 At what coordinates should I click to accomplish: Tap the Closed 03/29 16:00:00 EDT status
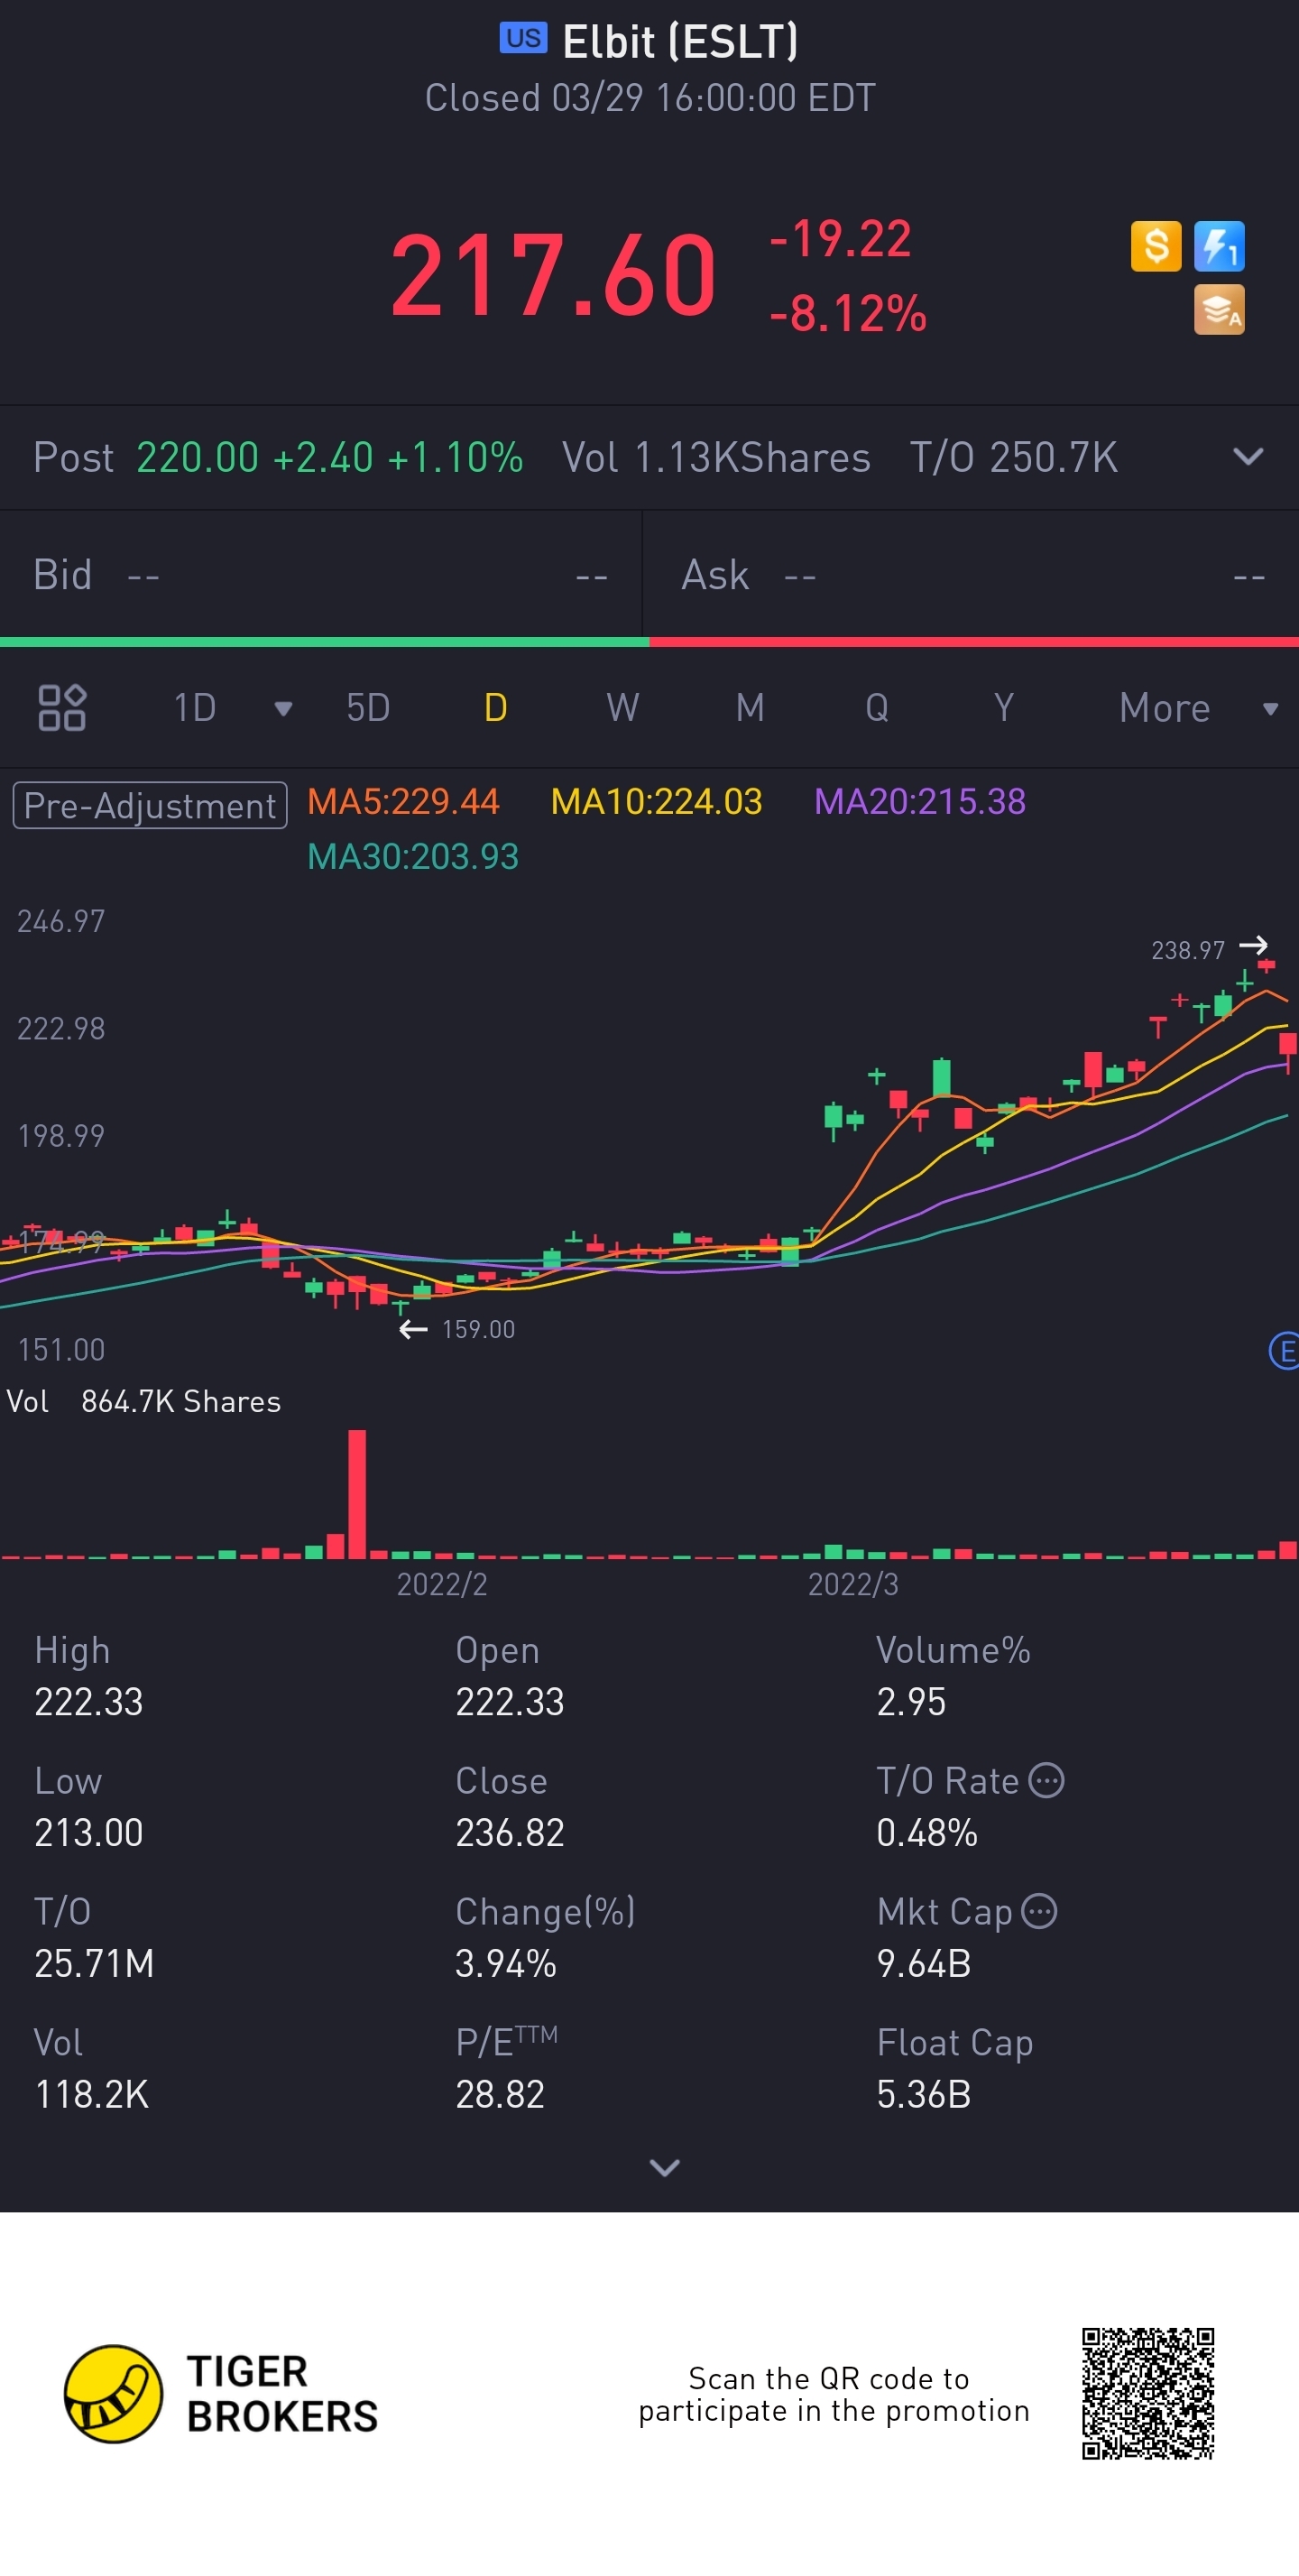(650, 98)
